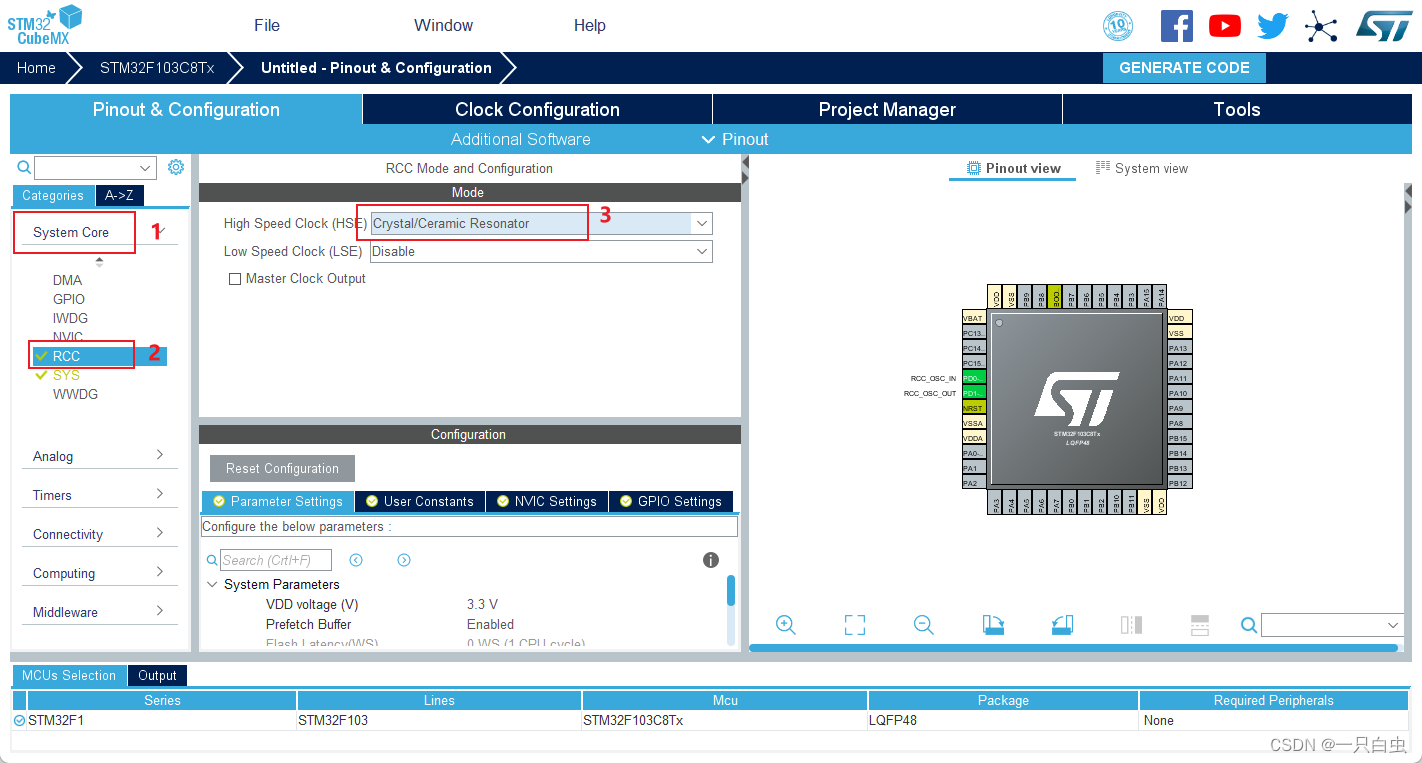Viewport: 1422px width, 763px height.
Task: Flip the chip horizontally
Action: click(x=1130, y=624)
